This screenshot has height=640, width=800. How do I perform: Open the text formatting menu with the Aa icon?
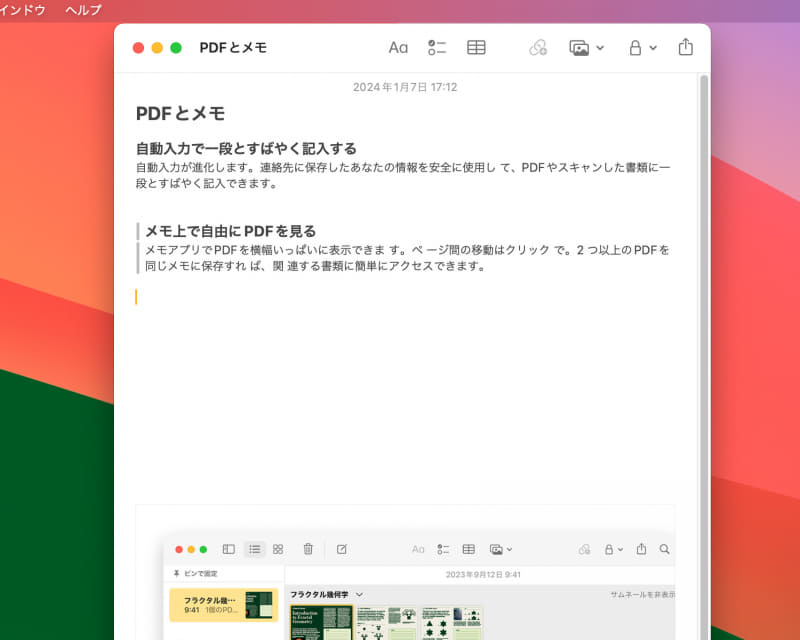pyautogui.click(x=398, y=46)
